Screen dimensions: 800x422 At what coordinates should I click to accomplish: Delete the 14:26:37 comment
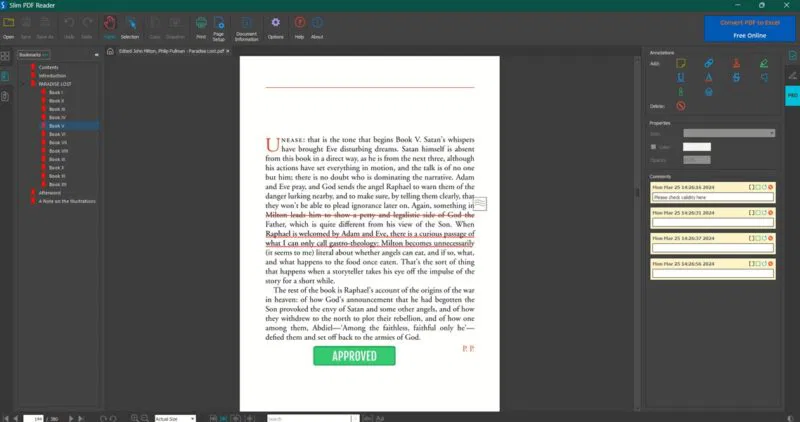pyautogui.click(x=770, y=238)
